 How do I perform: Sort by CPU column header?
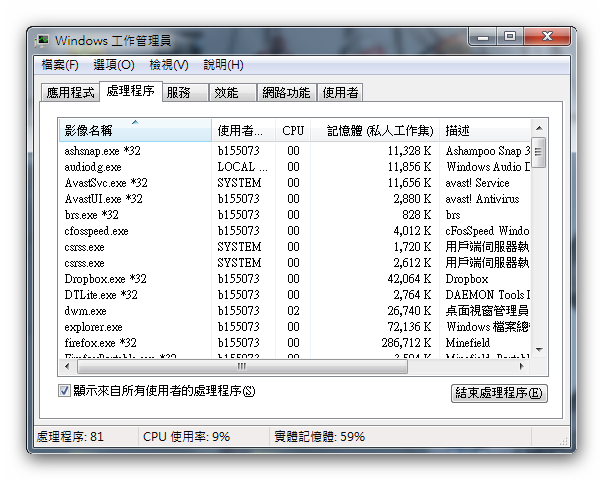pos(293,131)
